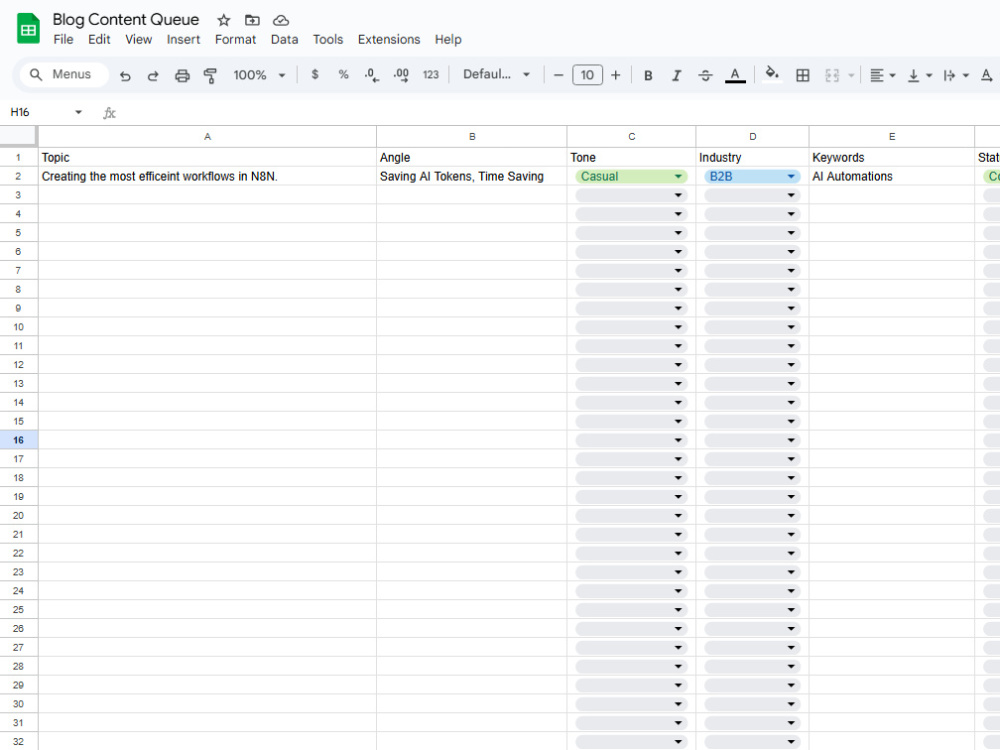Screen dimensions: 1000x750
Task: Increase decimal places
Action: click(401, 75)
